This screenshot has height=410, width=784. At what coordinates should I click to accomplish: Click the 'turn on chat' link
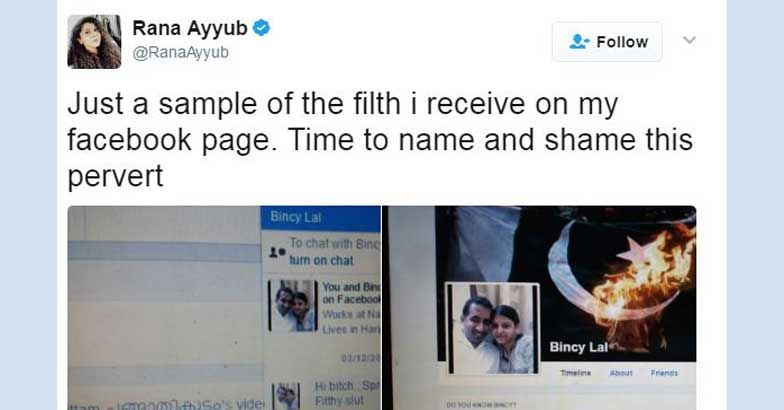[x=321, y=260]
